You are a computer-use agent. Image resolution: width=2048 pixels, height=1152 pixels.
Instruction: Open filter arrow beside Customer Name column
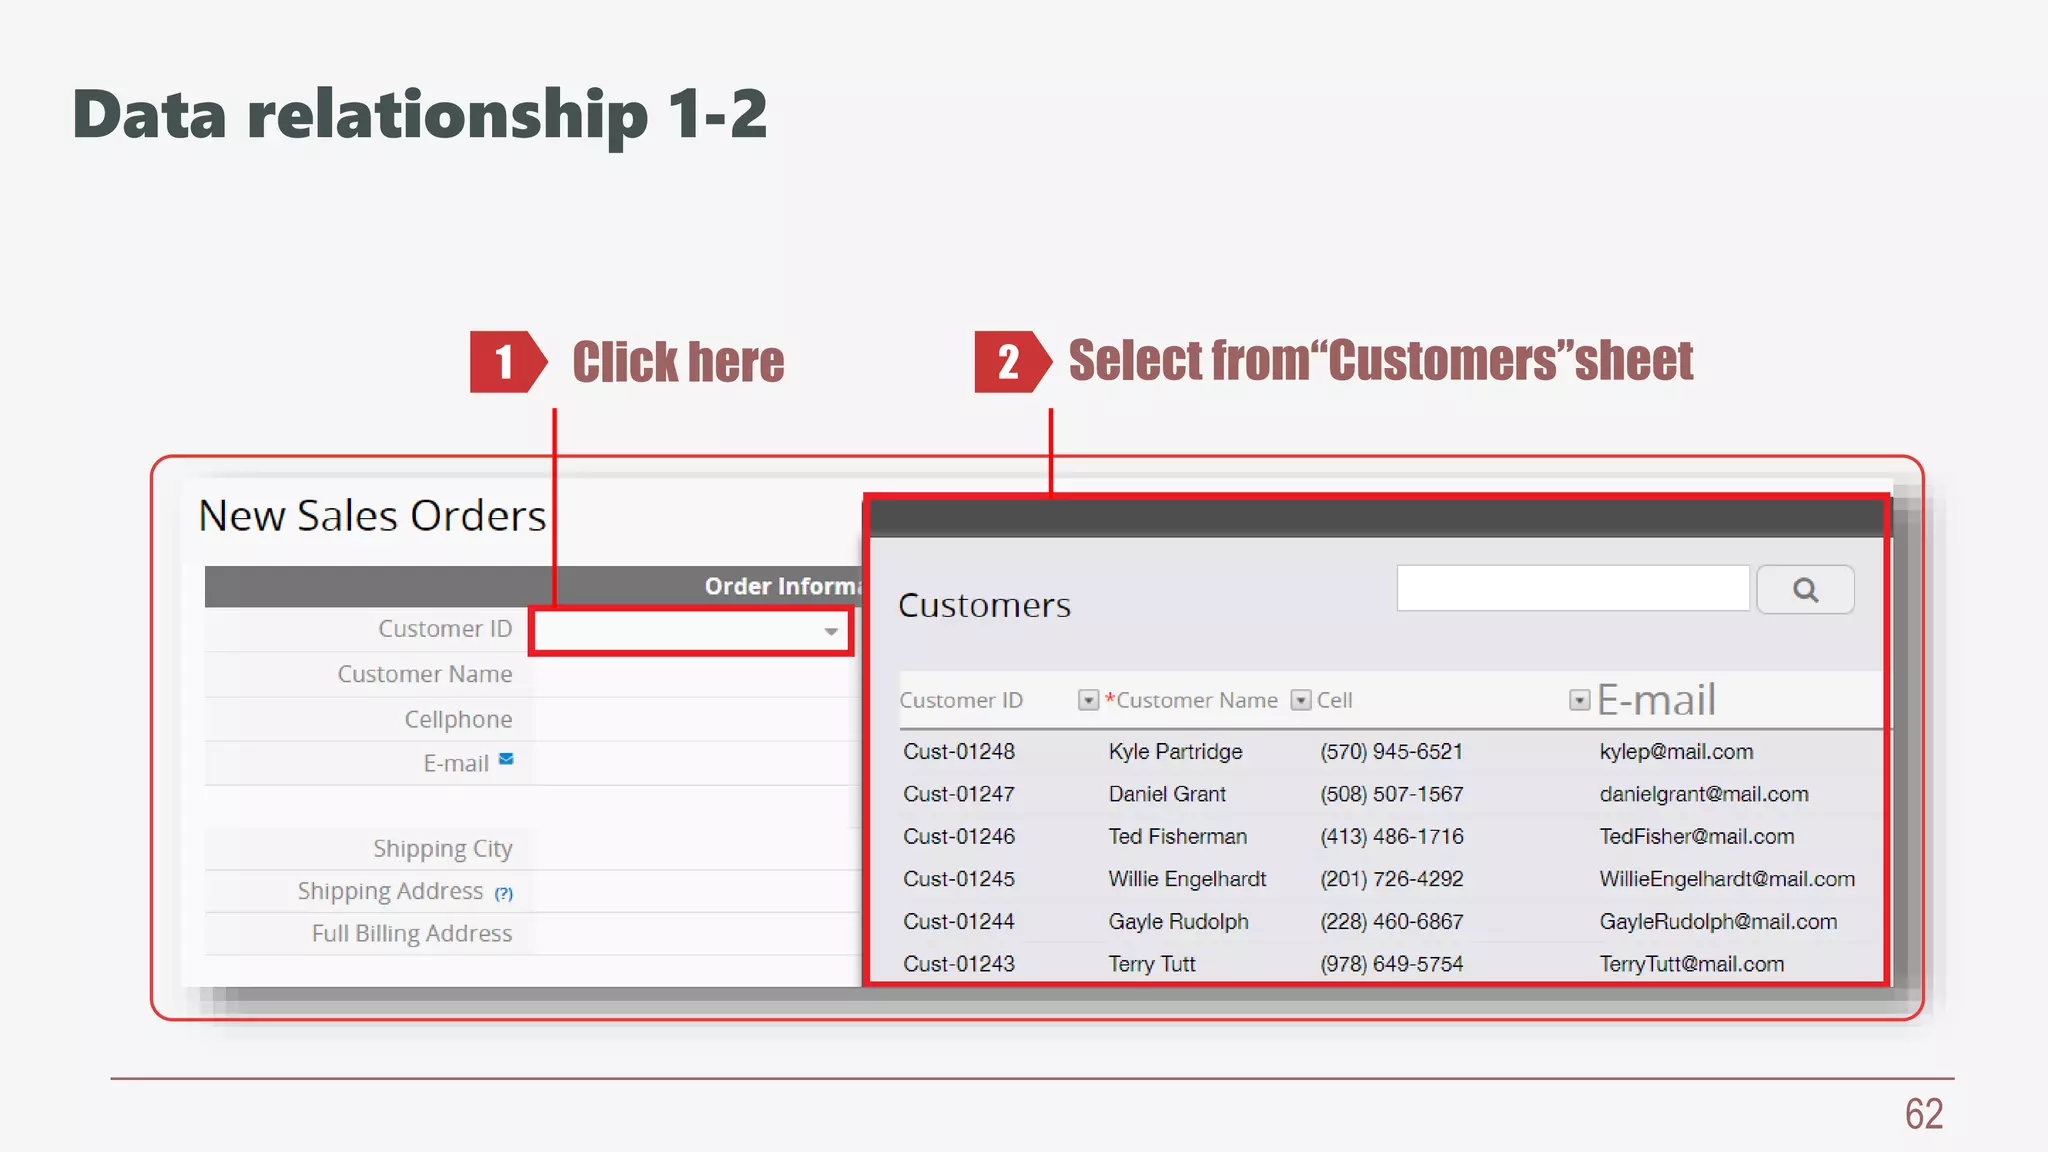1301,700
